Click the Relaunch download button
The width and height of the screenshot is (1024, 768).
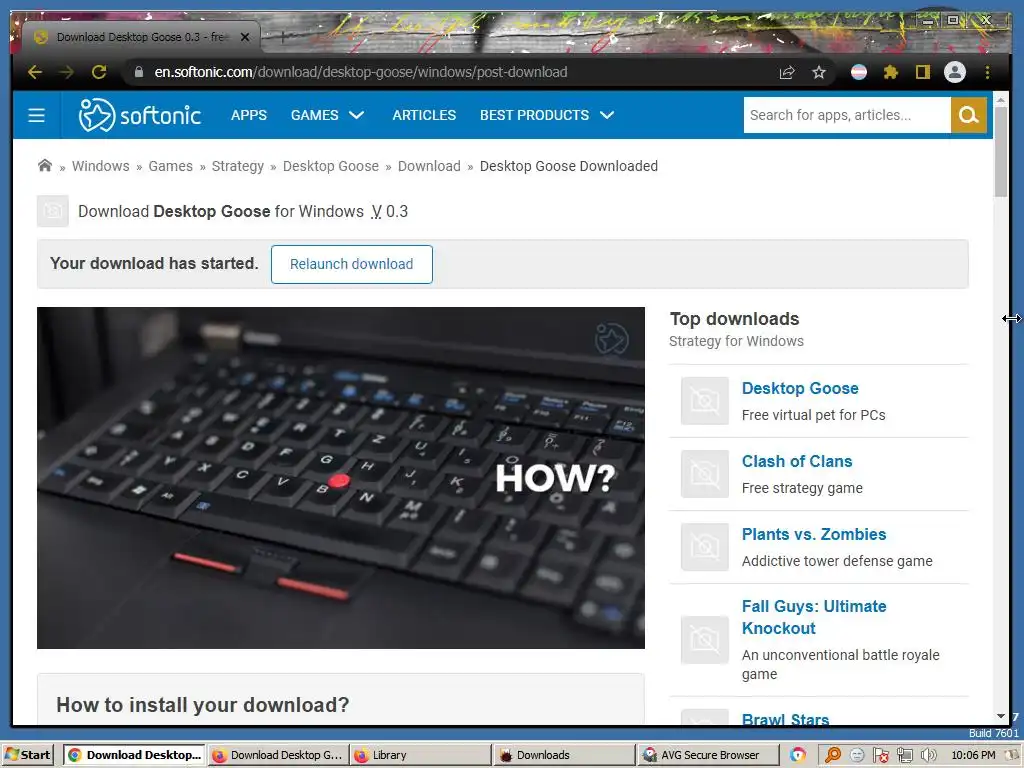351,264
